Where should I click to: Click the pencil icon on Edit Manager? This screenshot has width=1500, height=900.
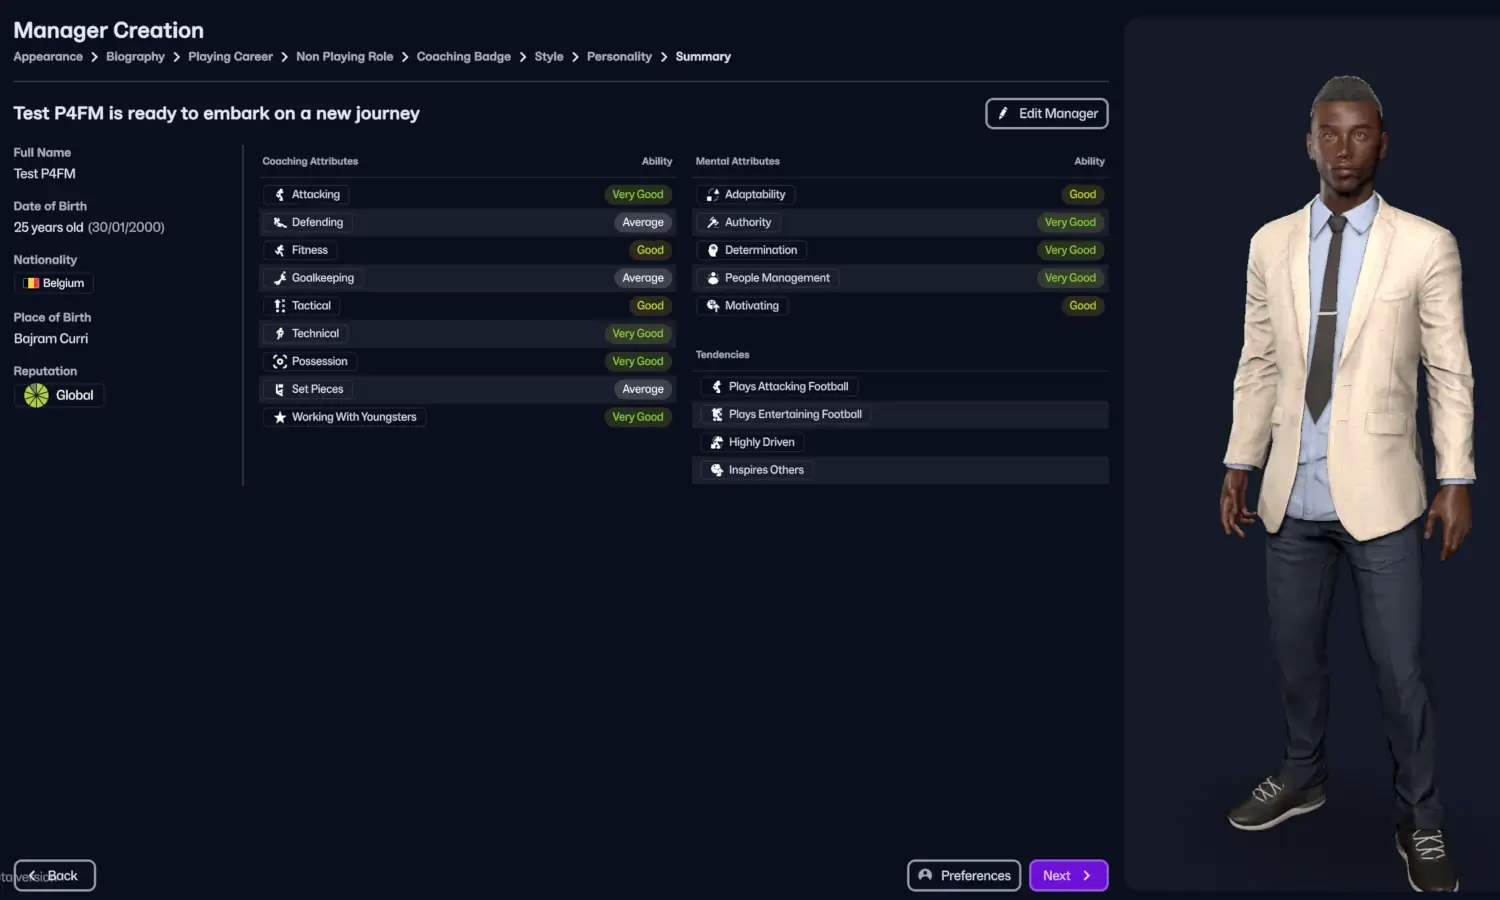tap(1003, 114)
